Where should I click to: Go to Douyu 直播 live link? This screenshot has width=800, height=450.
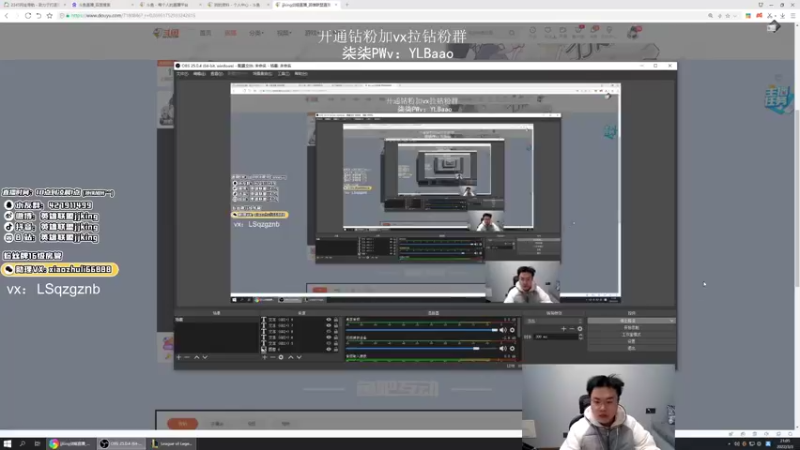point(231,33)
